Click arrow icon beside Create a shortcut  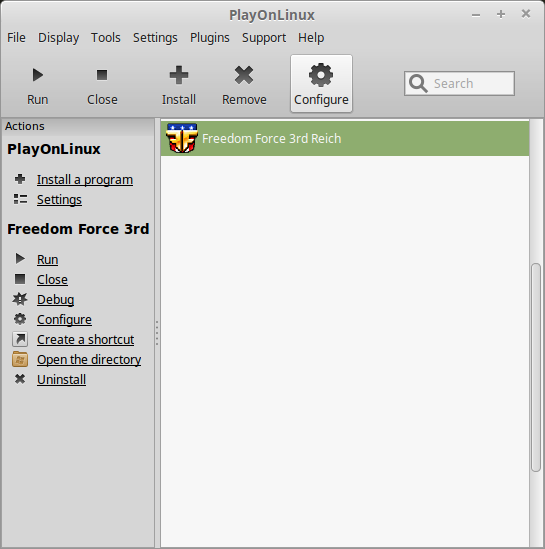pos(20,339)
